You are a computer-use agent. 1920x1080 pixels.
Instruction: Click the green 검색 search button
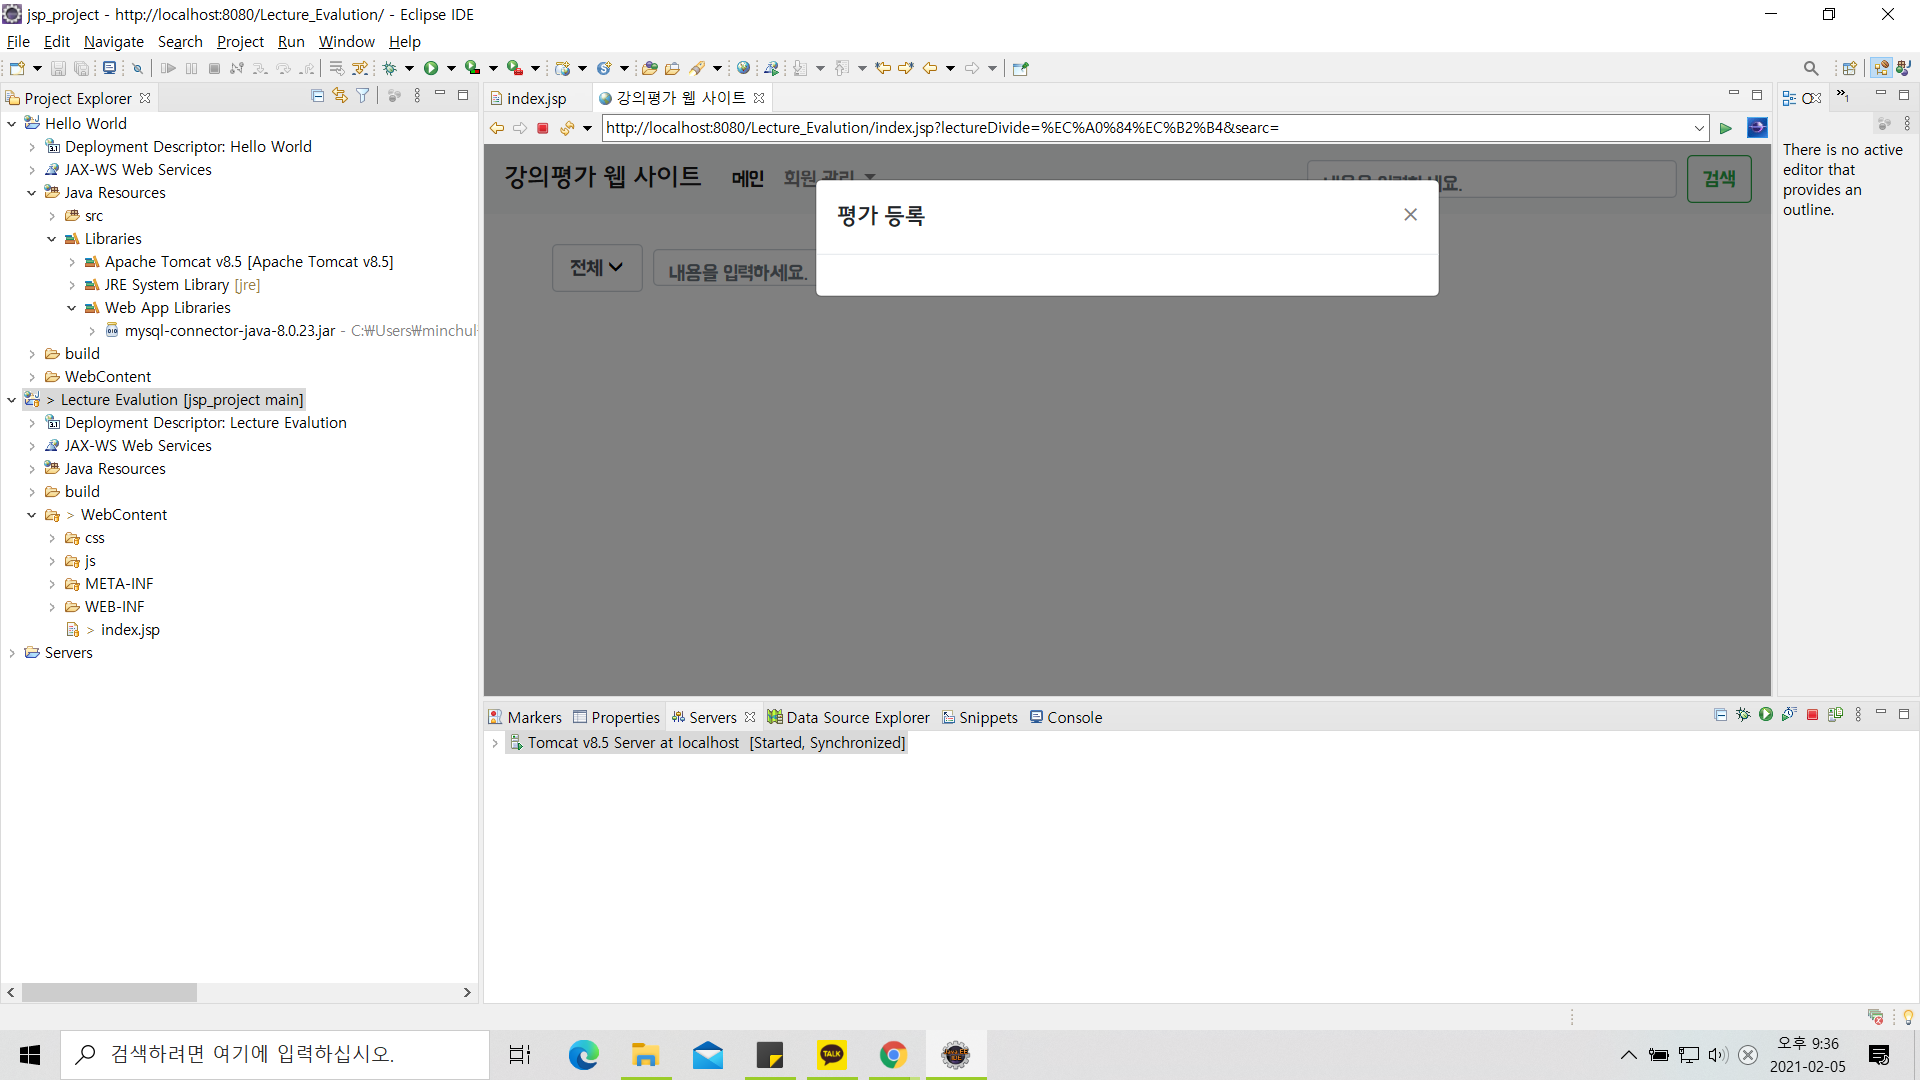tap(1719, 179)
